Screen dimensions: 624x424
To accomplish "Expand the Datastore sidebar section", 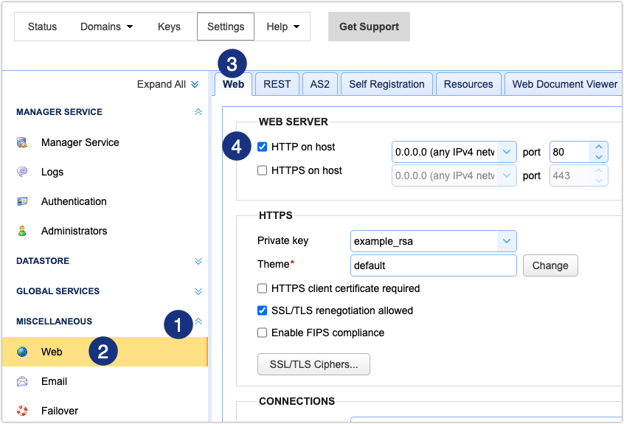I will tap(197, 261).
